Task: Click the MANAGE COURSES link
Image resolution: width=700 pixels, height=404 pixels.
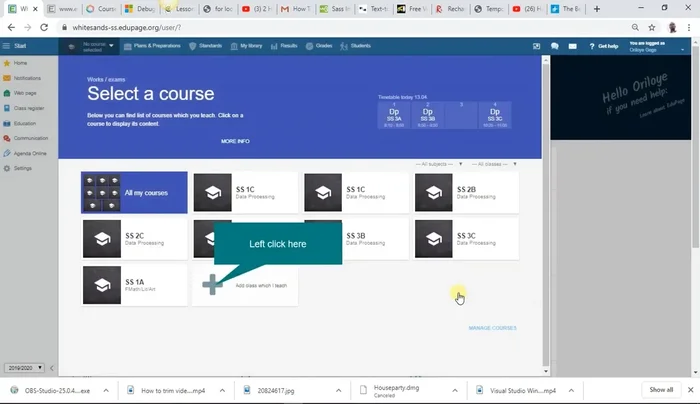Action: [492, 328]
